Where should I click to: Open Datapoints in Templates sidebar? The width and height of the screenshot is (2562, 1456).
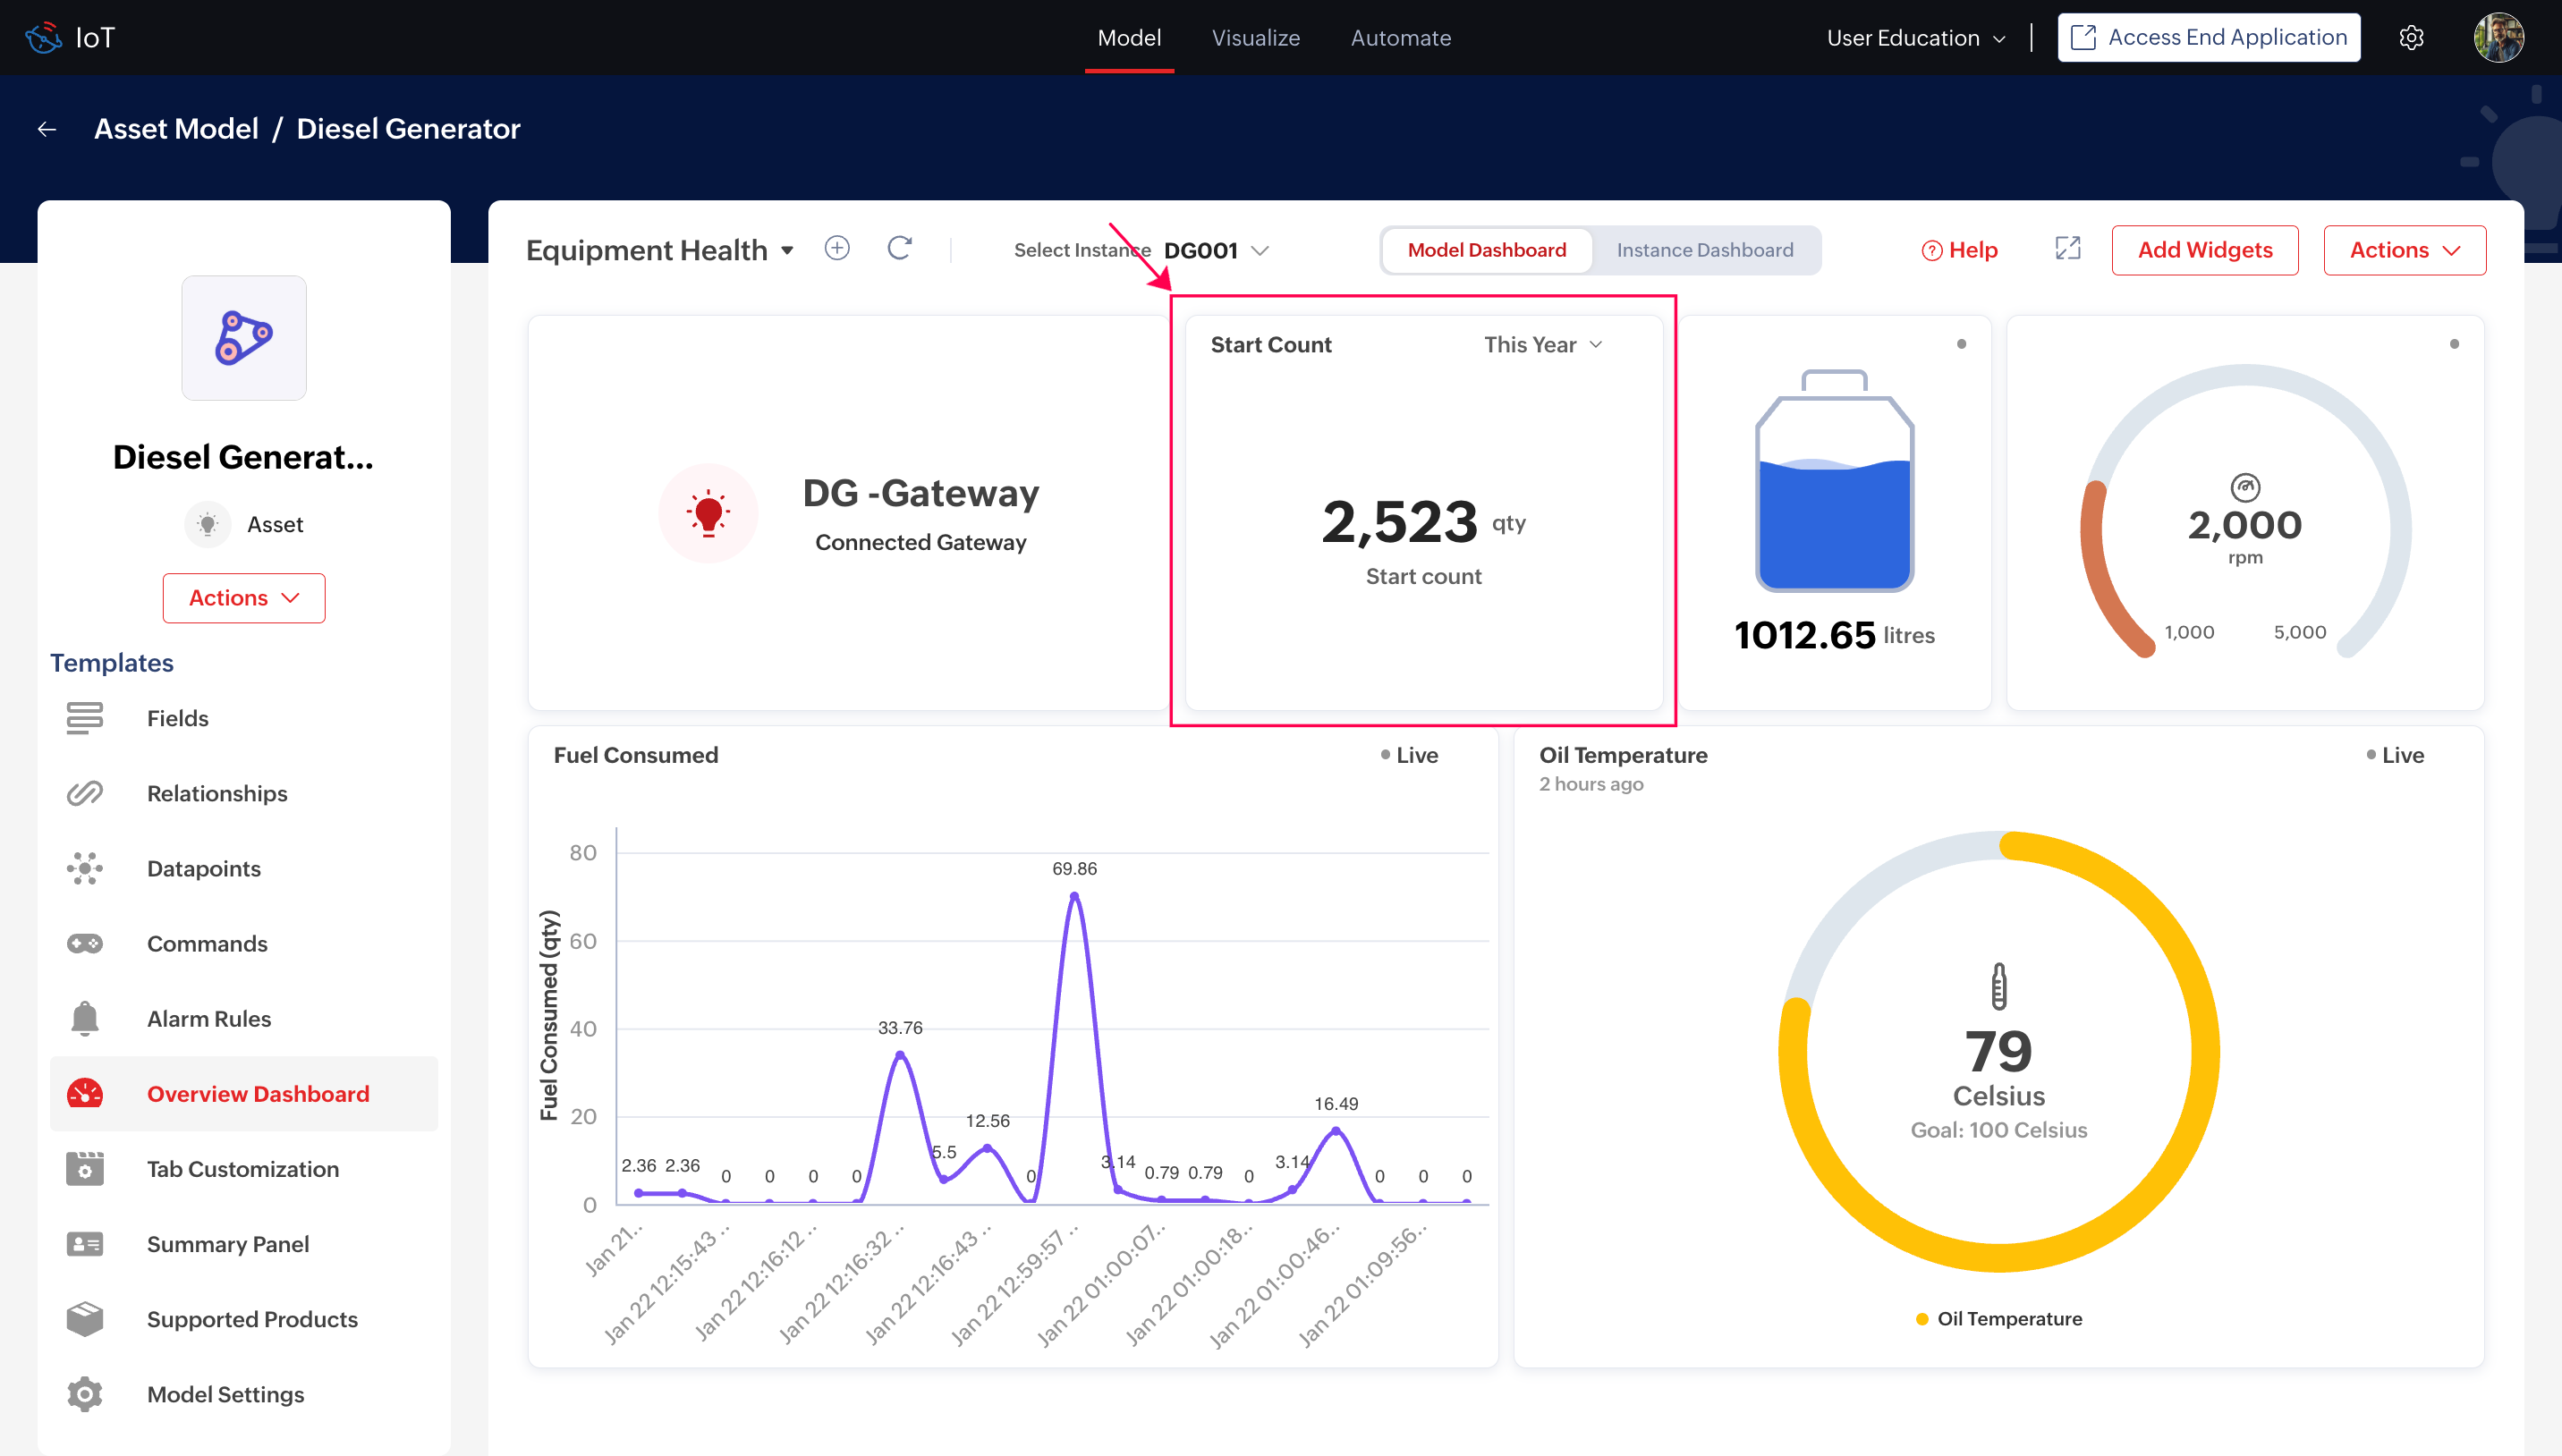203,868
